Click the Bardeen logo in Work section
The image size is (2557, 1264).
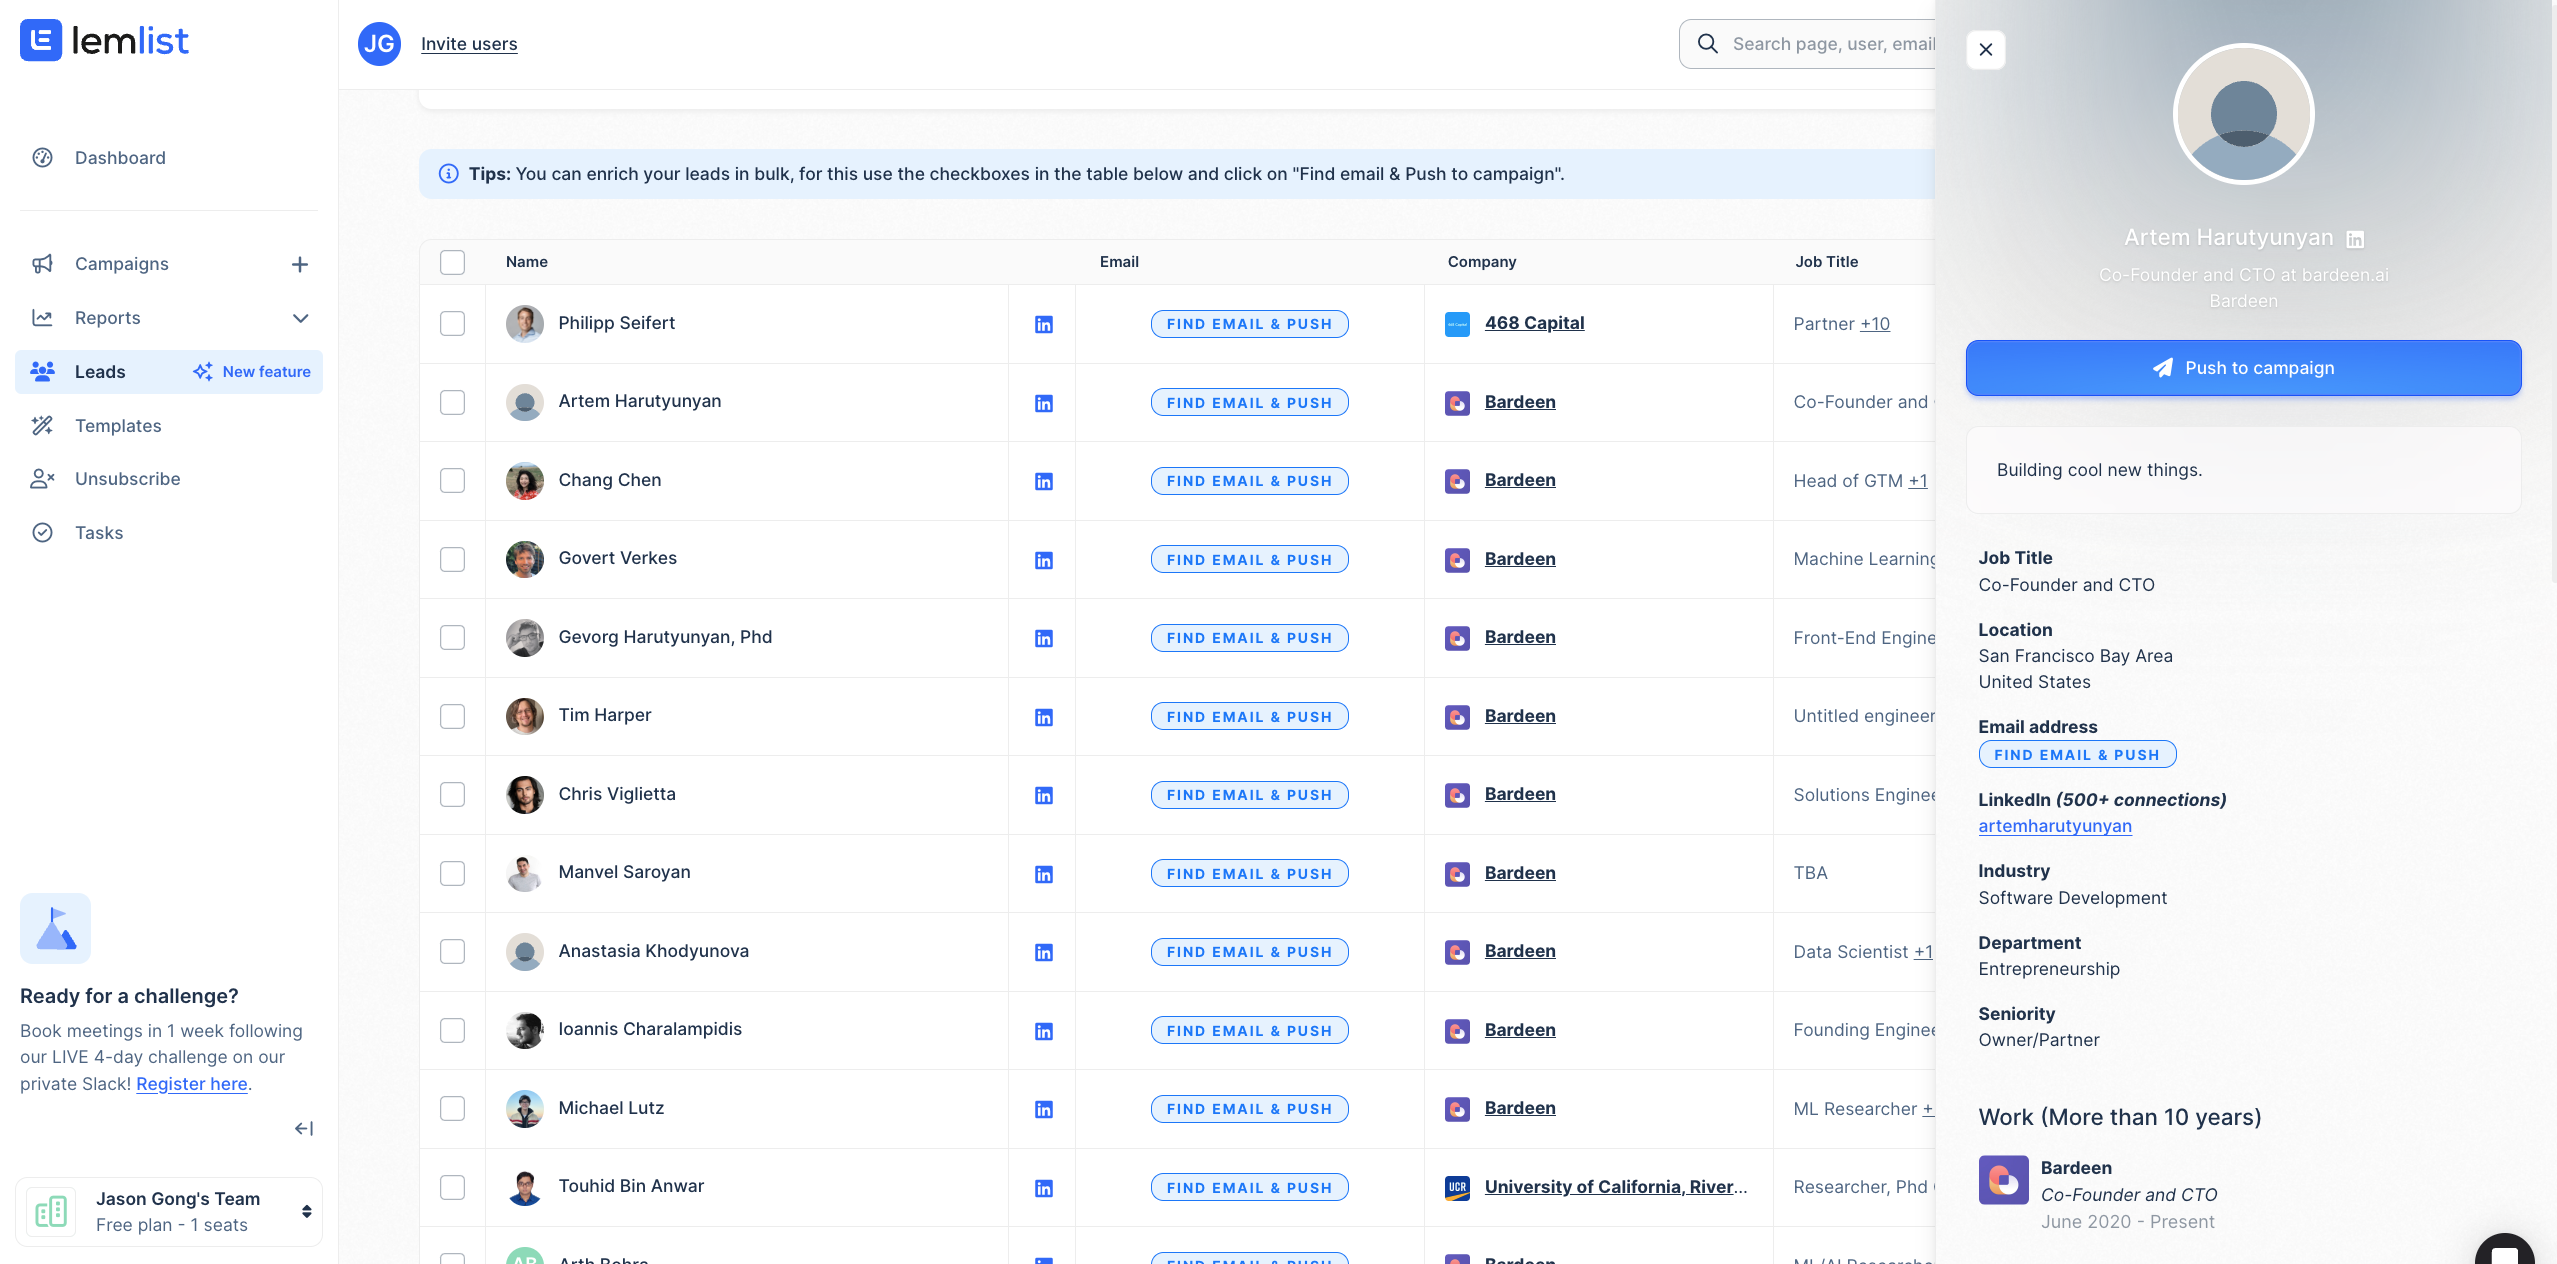2003,1180
